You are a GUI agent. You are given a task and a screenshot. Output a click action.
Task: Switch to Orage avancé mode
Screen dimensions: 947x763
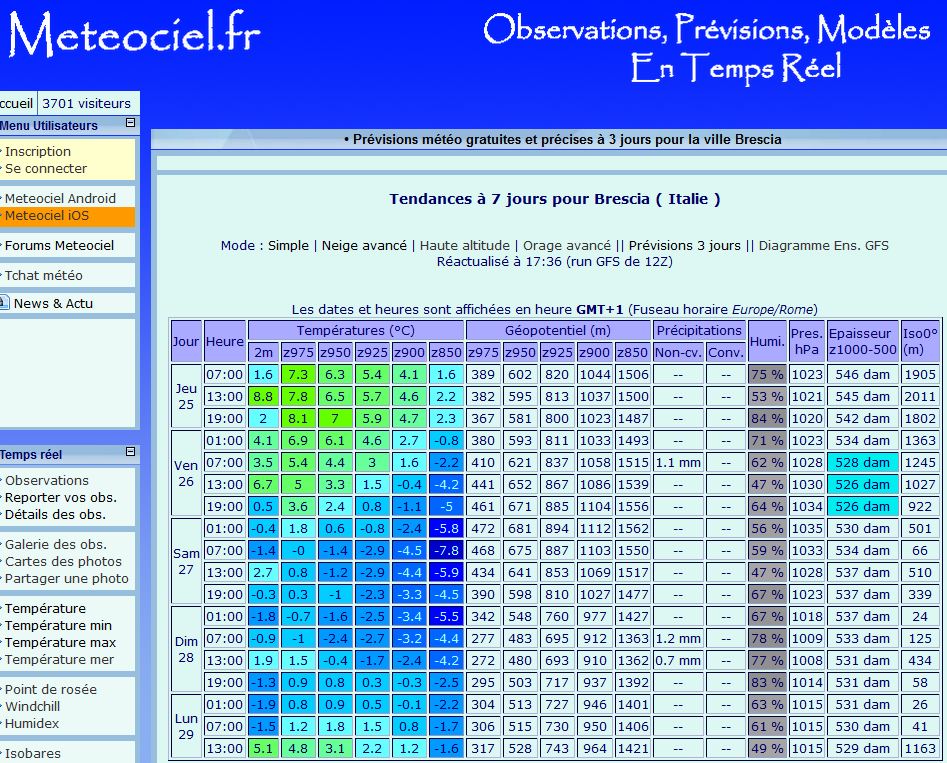(567, 245)
